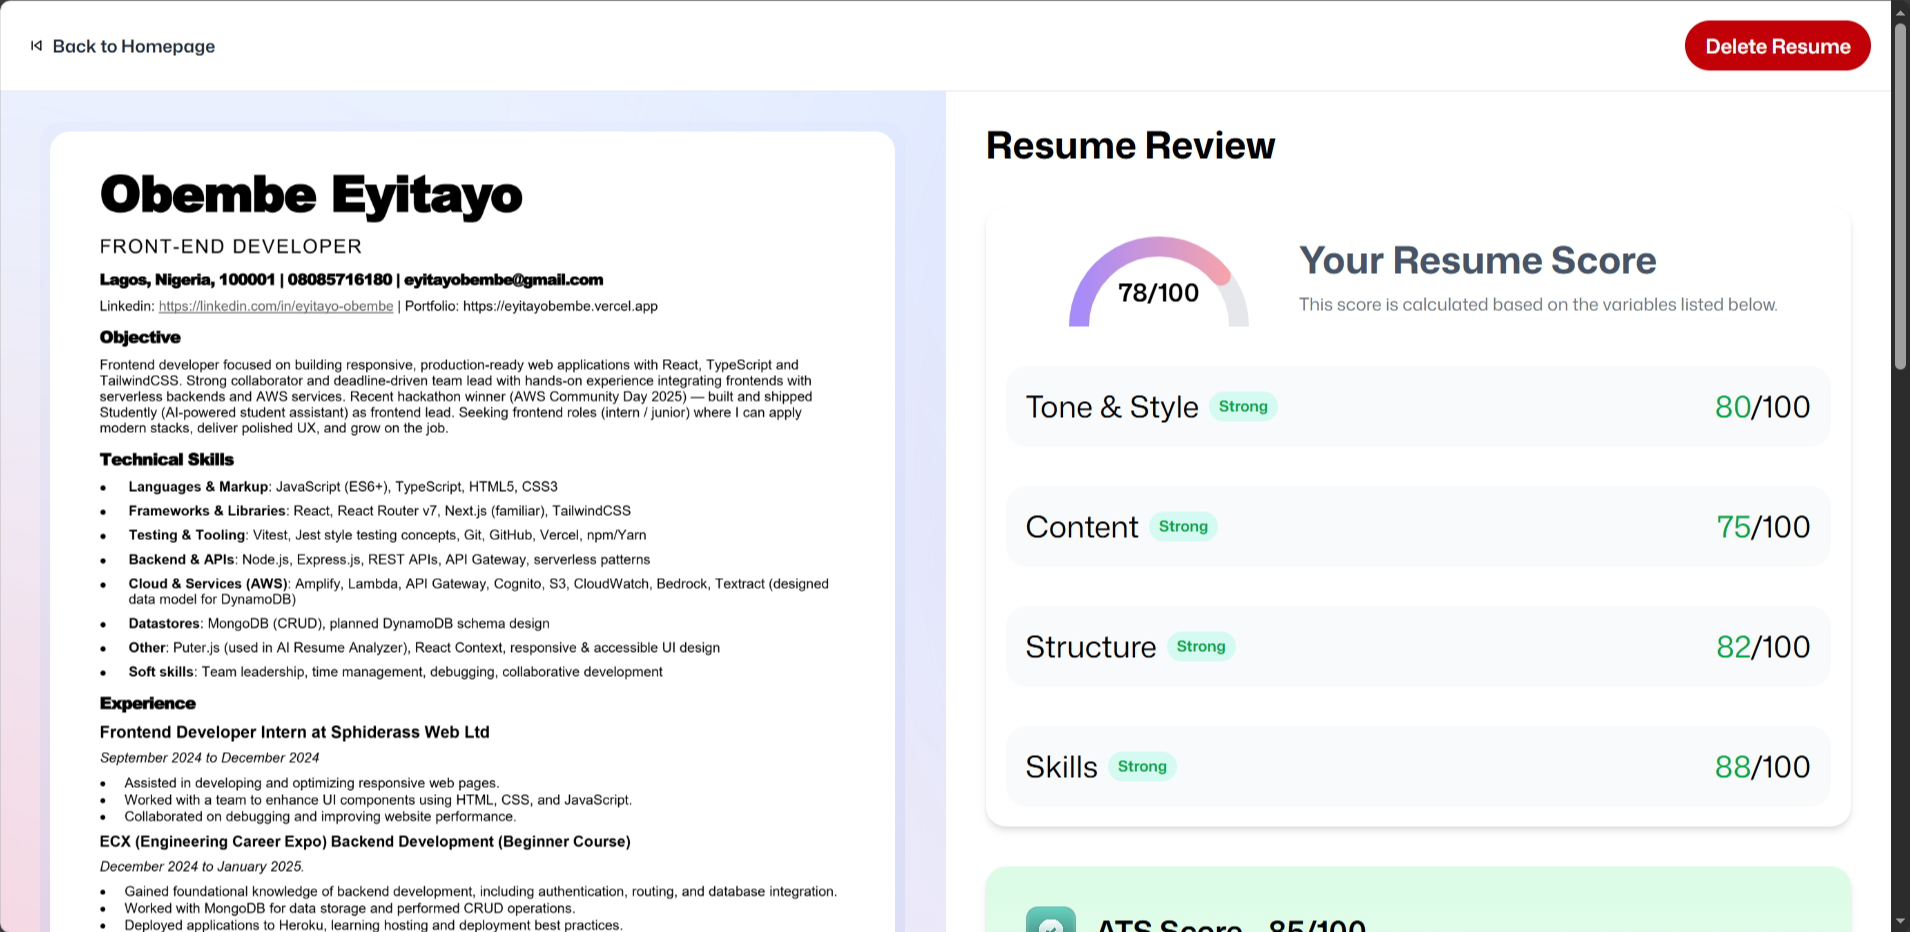Click the back arrow icon beside Back to Homepage
Screen dimensions: 1910x932
click(x=36, y=46)
